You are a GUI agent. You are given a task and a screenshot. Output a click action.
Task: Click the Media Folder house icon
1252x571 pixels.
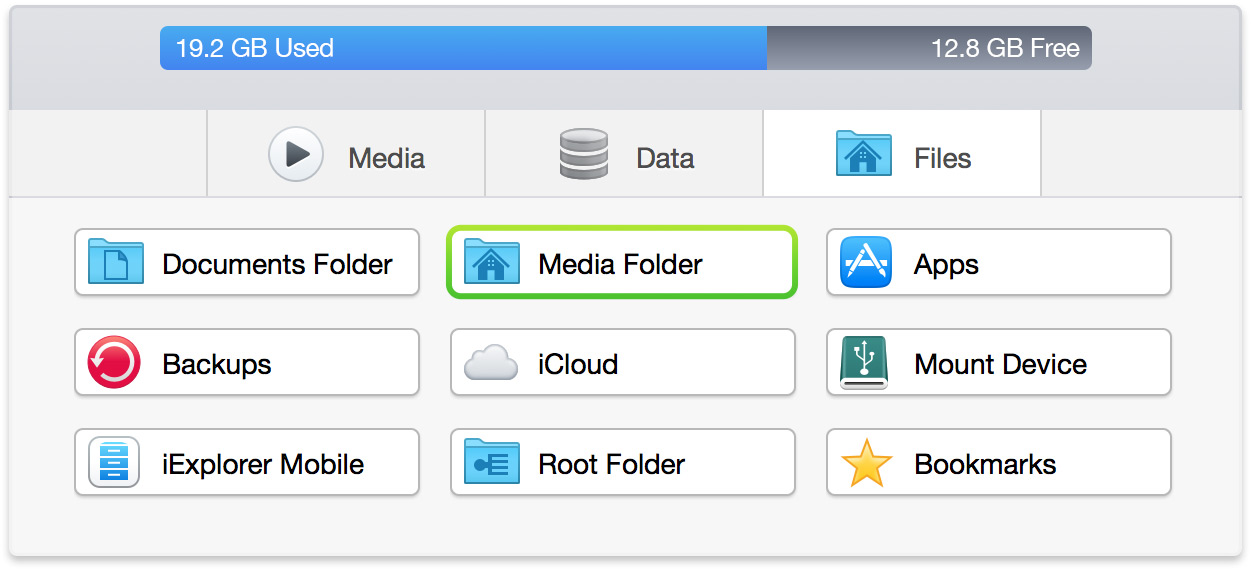491,263
